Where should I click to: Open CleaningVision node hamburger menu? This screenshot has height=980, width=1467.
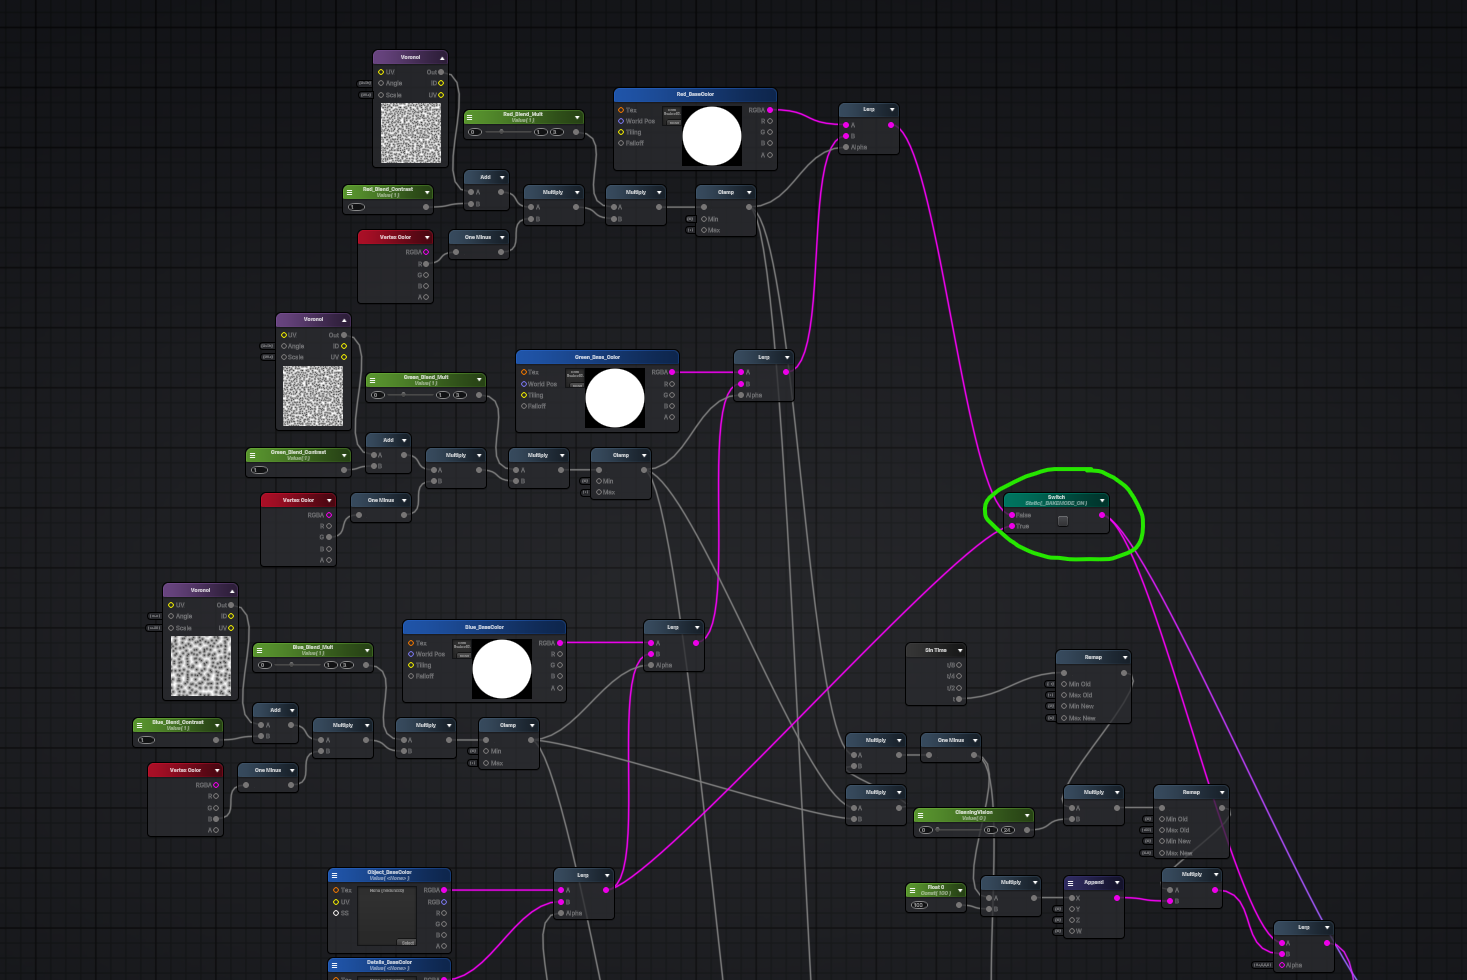(x=920, y=815)
